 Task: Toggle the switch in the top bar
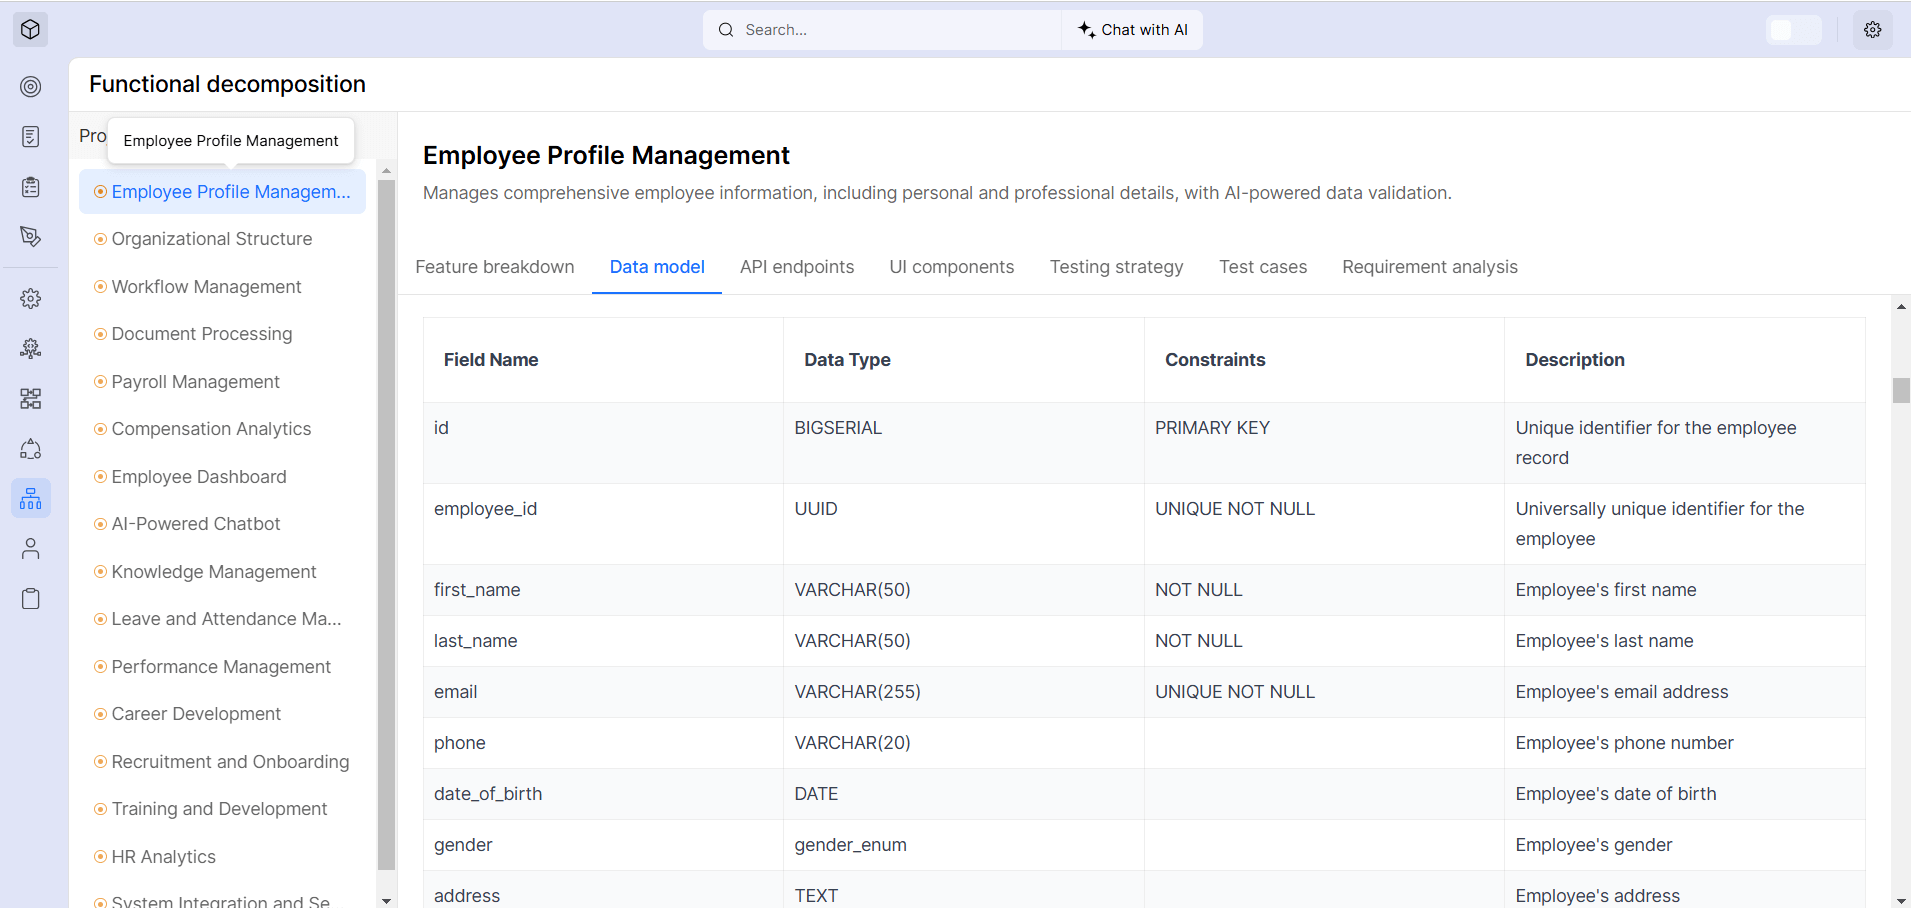pyautogui.click(x=1793, y=30)
